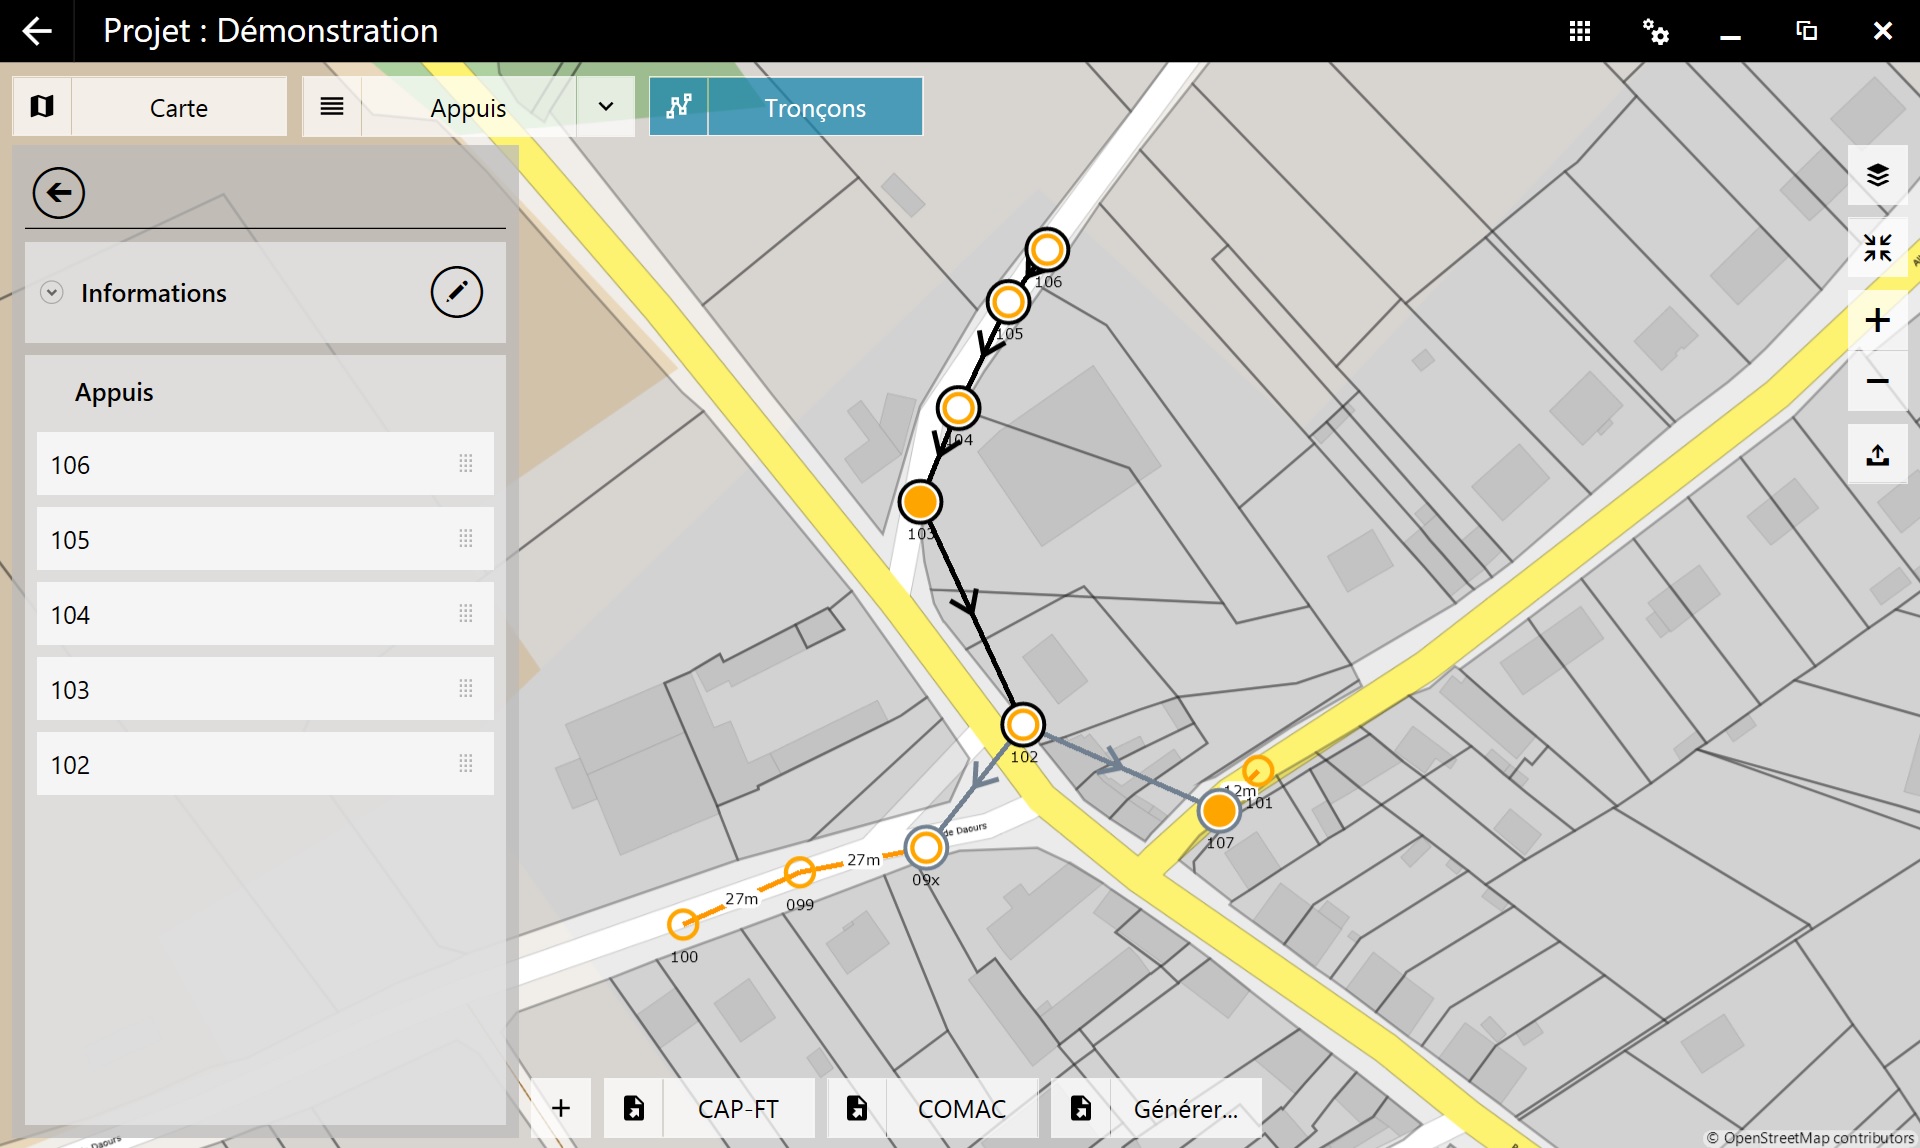Select map node 101

[1258, 770]
